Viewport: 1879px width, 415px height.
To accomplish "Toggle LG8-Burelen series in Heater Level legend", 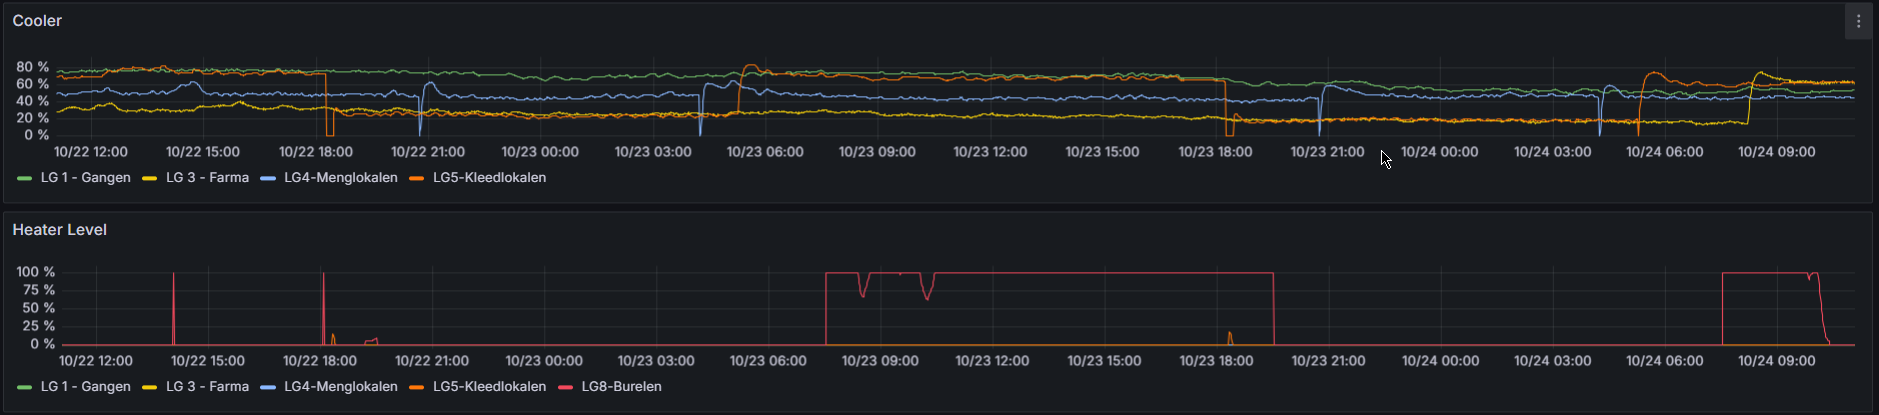I will coord(621,387).
